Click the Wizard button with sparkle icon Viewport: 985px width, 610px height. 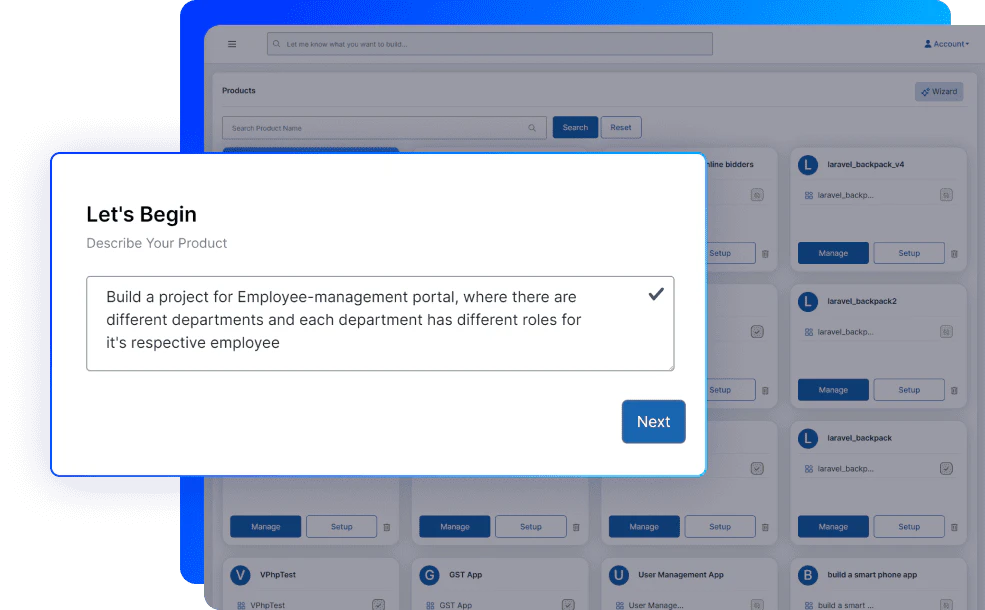[938, 91]
